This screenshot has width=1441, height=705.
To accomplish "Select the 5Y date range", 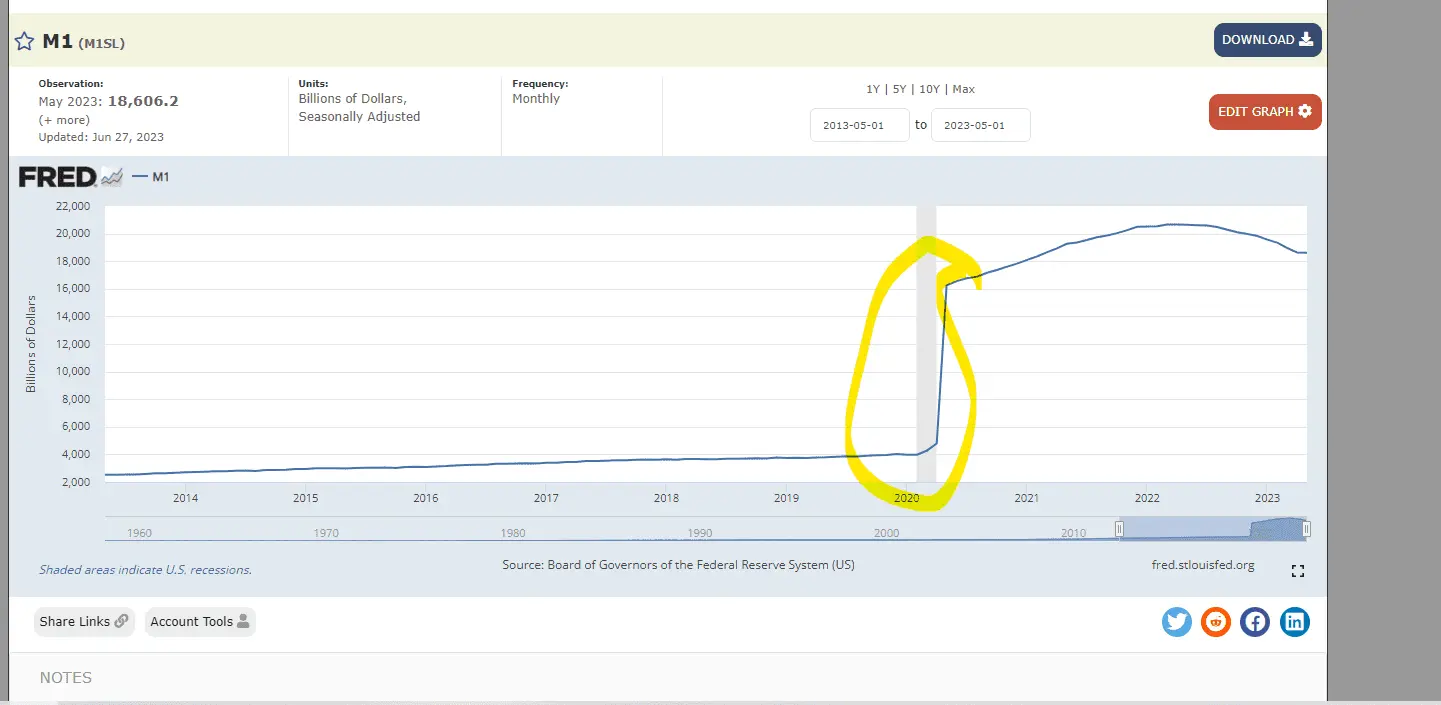I will click(900, 89).
